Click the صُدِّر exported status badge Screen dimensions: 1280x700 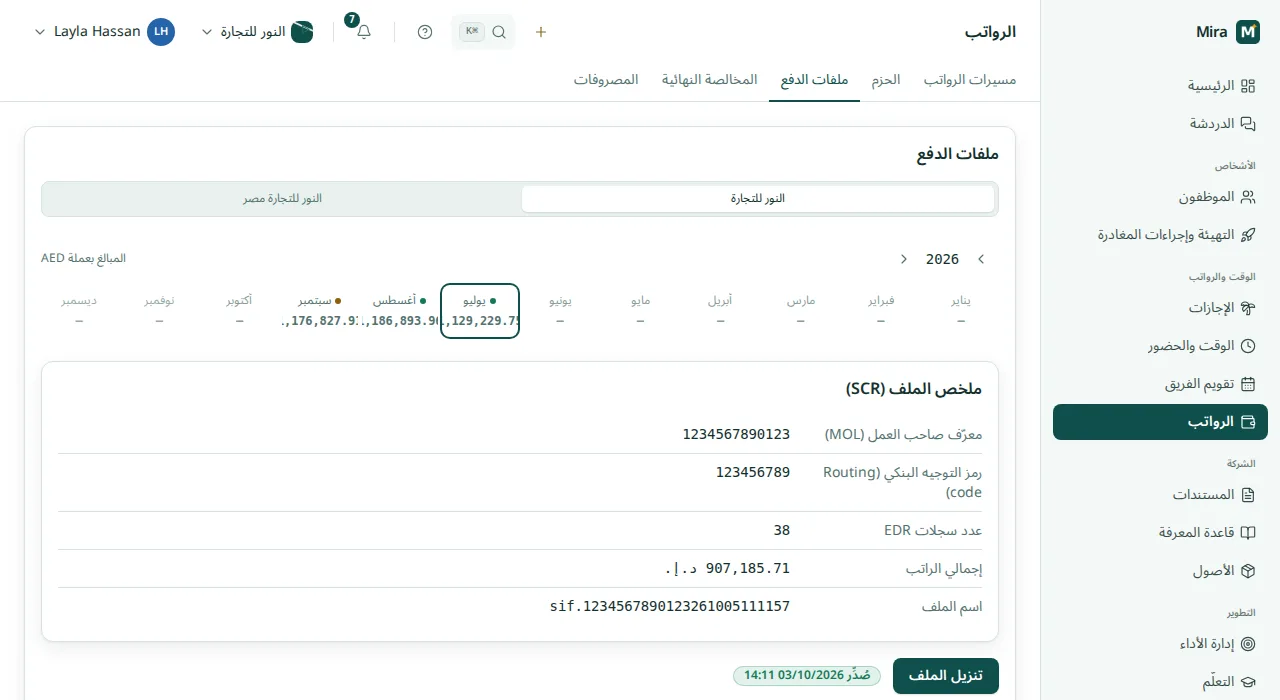(807, 676)
